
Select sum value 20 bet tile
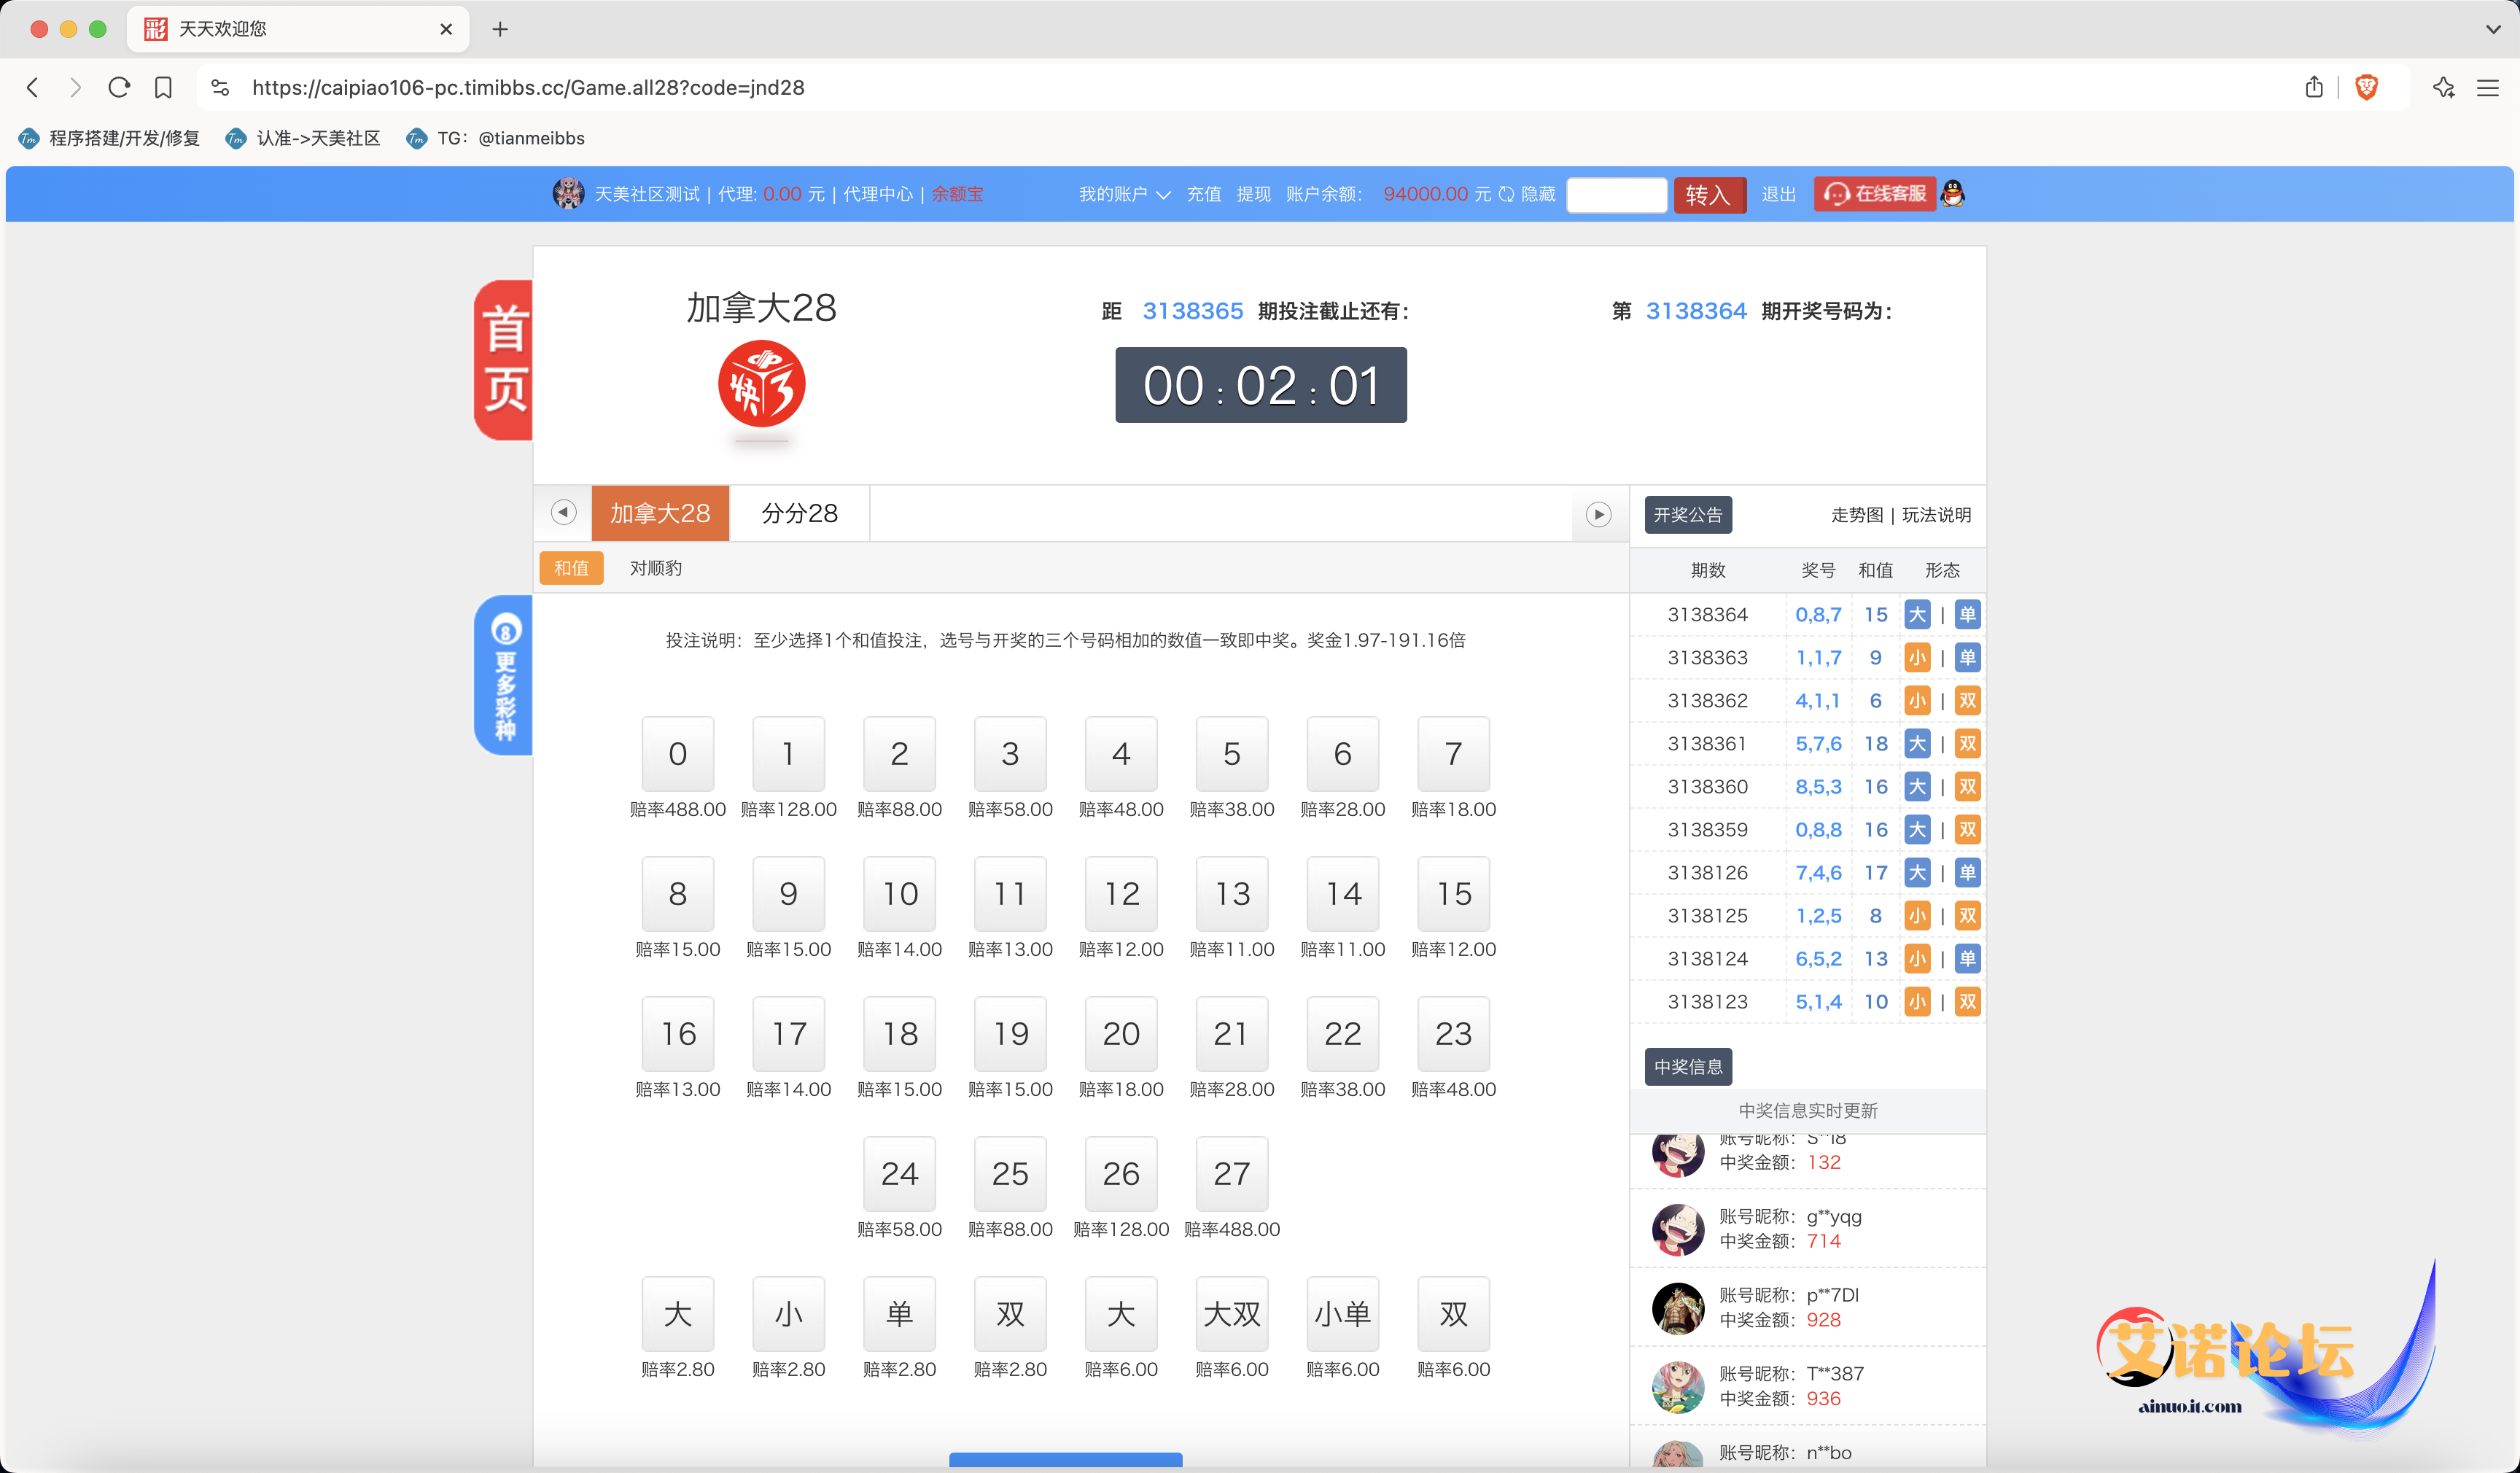[x=1121, y=1034]
